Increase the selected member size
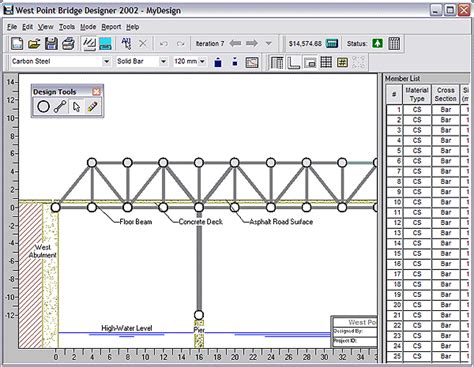Viewport: 474px width, 367px height. coord(218,62)
